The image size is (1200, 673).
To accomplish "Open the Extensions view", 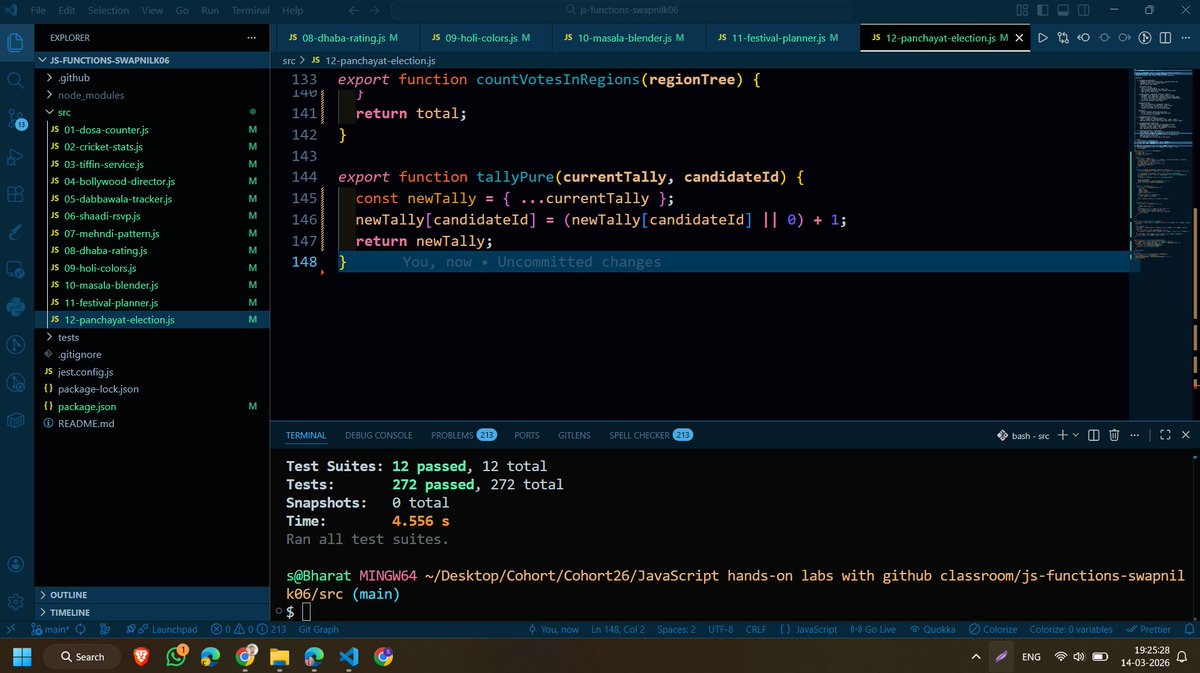I will coord(15,195).
